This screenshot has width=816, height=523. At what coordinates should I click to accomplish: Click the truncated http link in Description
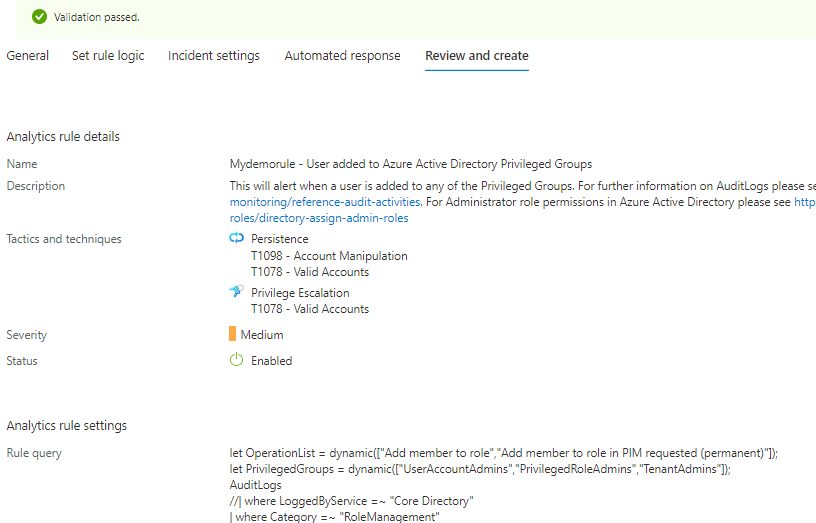(804, 202)
